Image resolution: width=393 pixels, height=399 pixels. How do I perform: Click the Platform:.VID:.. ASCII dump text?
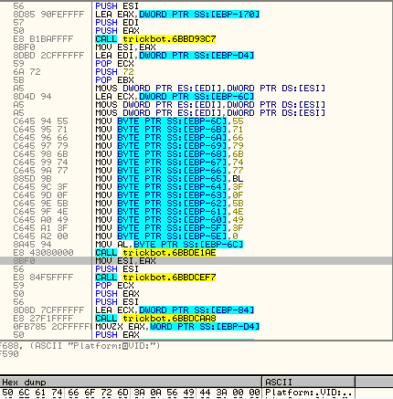[309, 393]
